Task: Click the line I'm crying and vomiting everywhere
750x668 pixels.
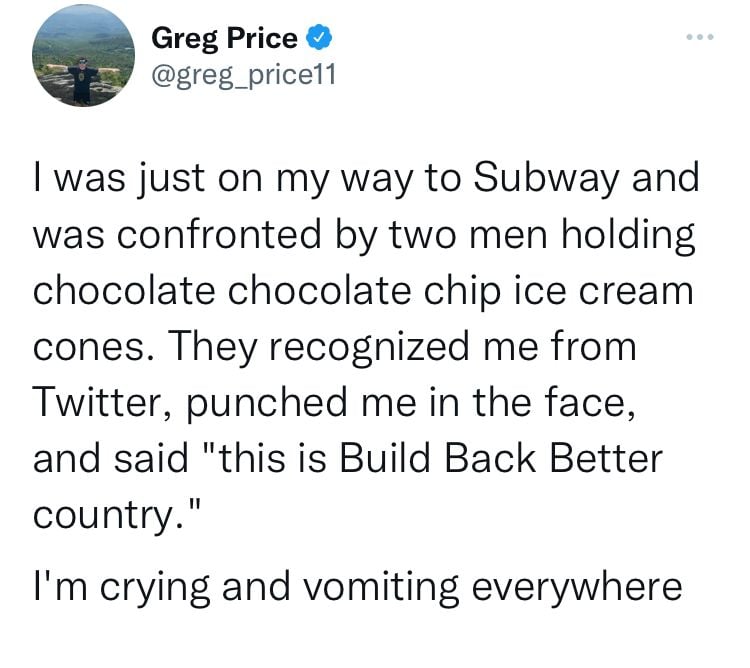Action: point(357,588)
